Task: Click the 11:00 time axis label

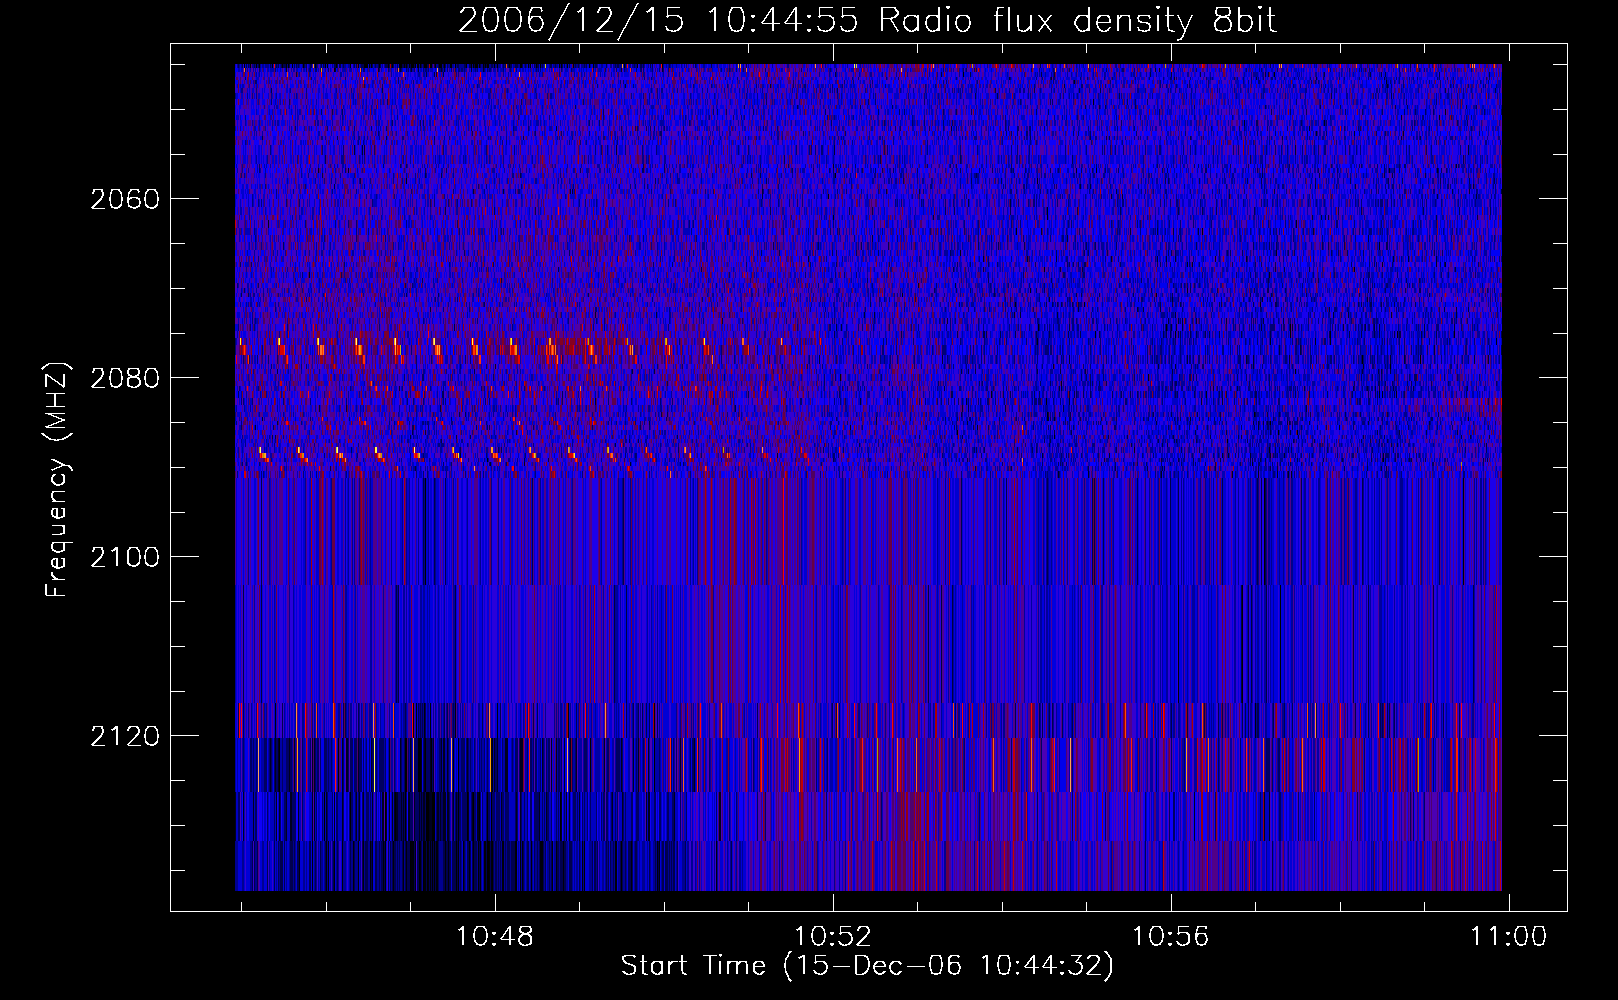Action: (1508, 937)
